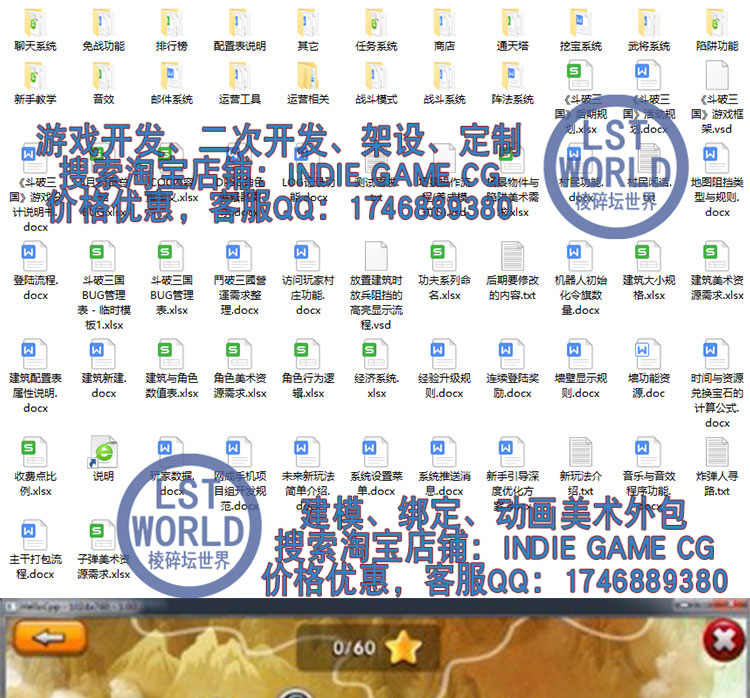Open the 新手教学 folder
Viewport: 750px width, 698px height.
[35, 83]
